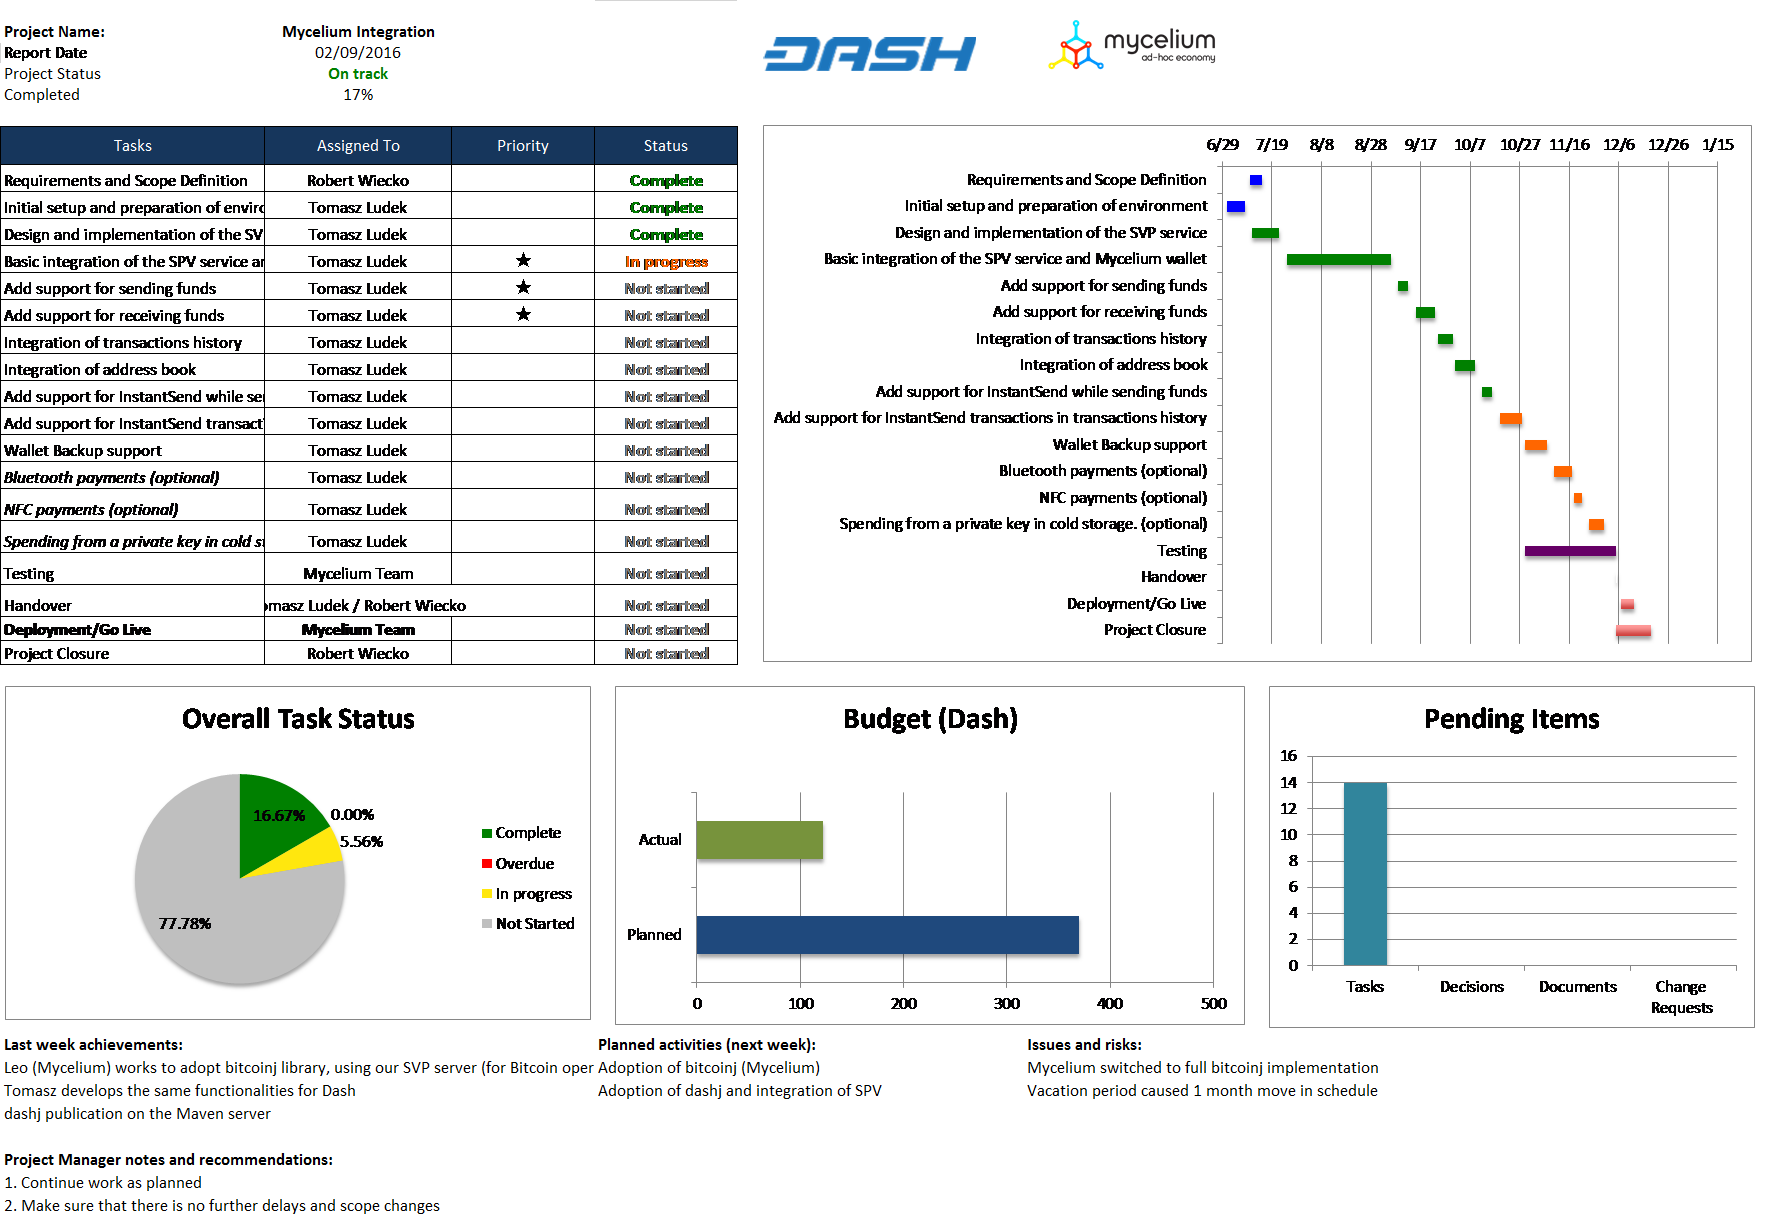1782x1218 pixels.
Task: Select the Tasks column header
Action: (133, 146)
